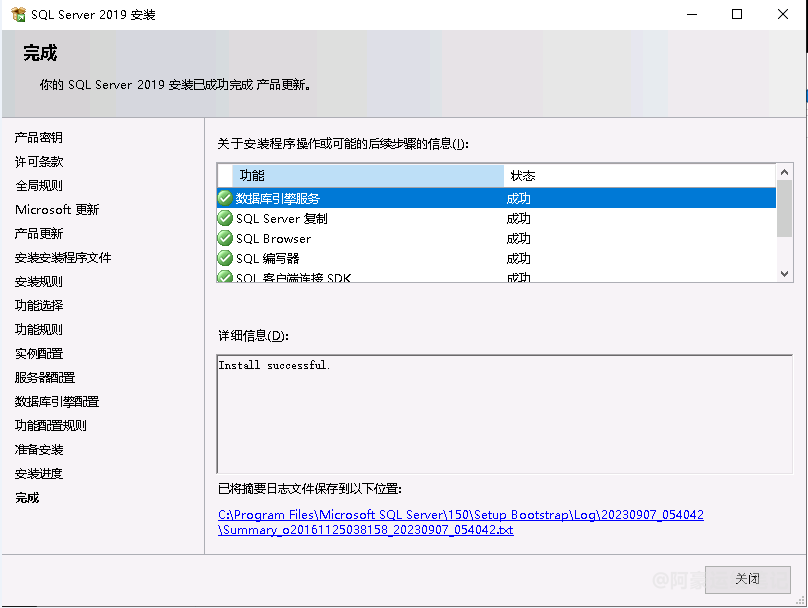Viewport: 808px width, 608px height.
Task: Click the 服务器配置 step
Action: pos(45,378)
